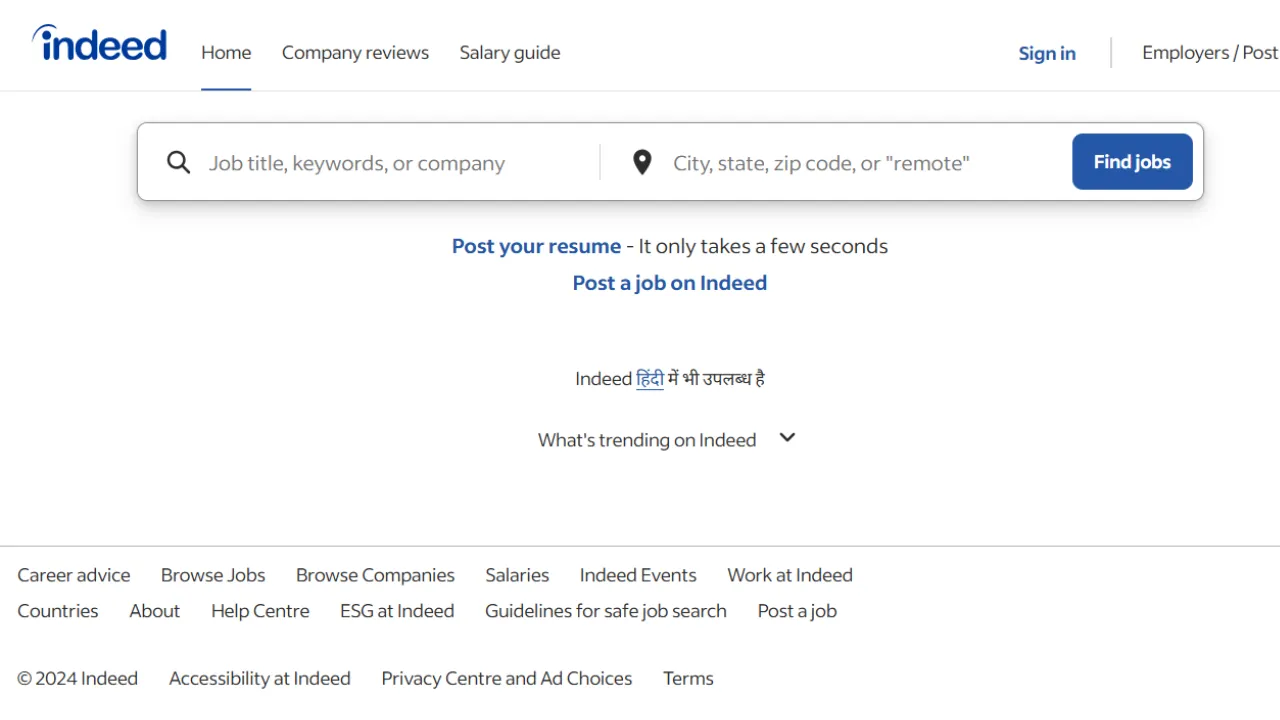The height and width of the screenshot is (720, 1280).
Task: Expand What's trending on Indeed chevron
Action: click(787, 438)
